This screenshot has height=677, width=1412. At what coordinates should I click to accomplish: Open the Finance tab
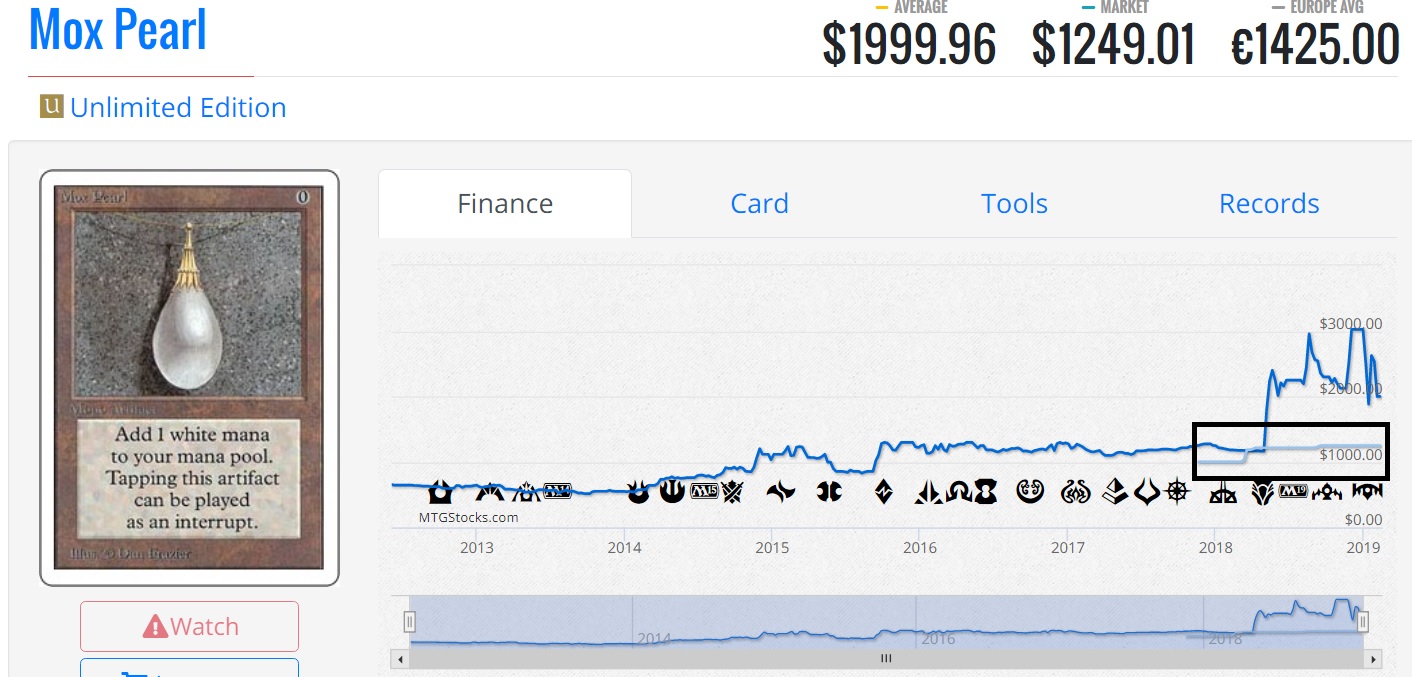pyautogui.click(x=505, y=204)
